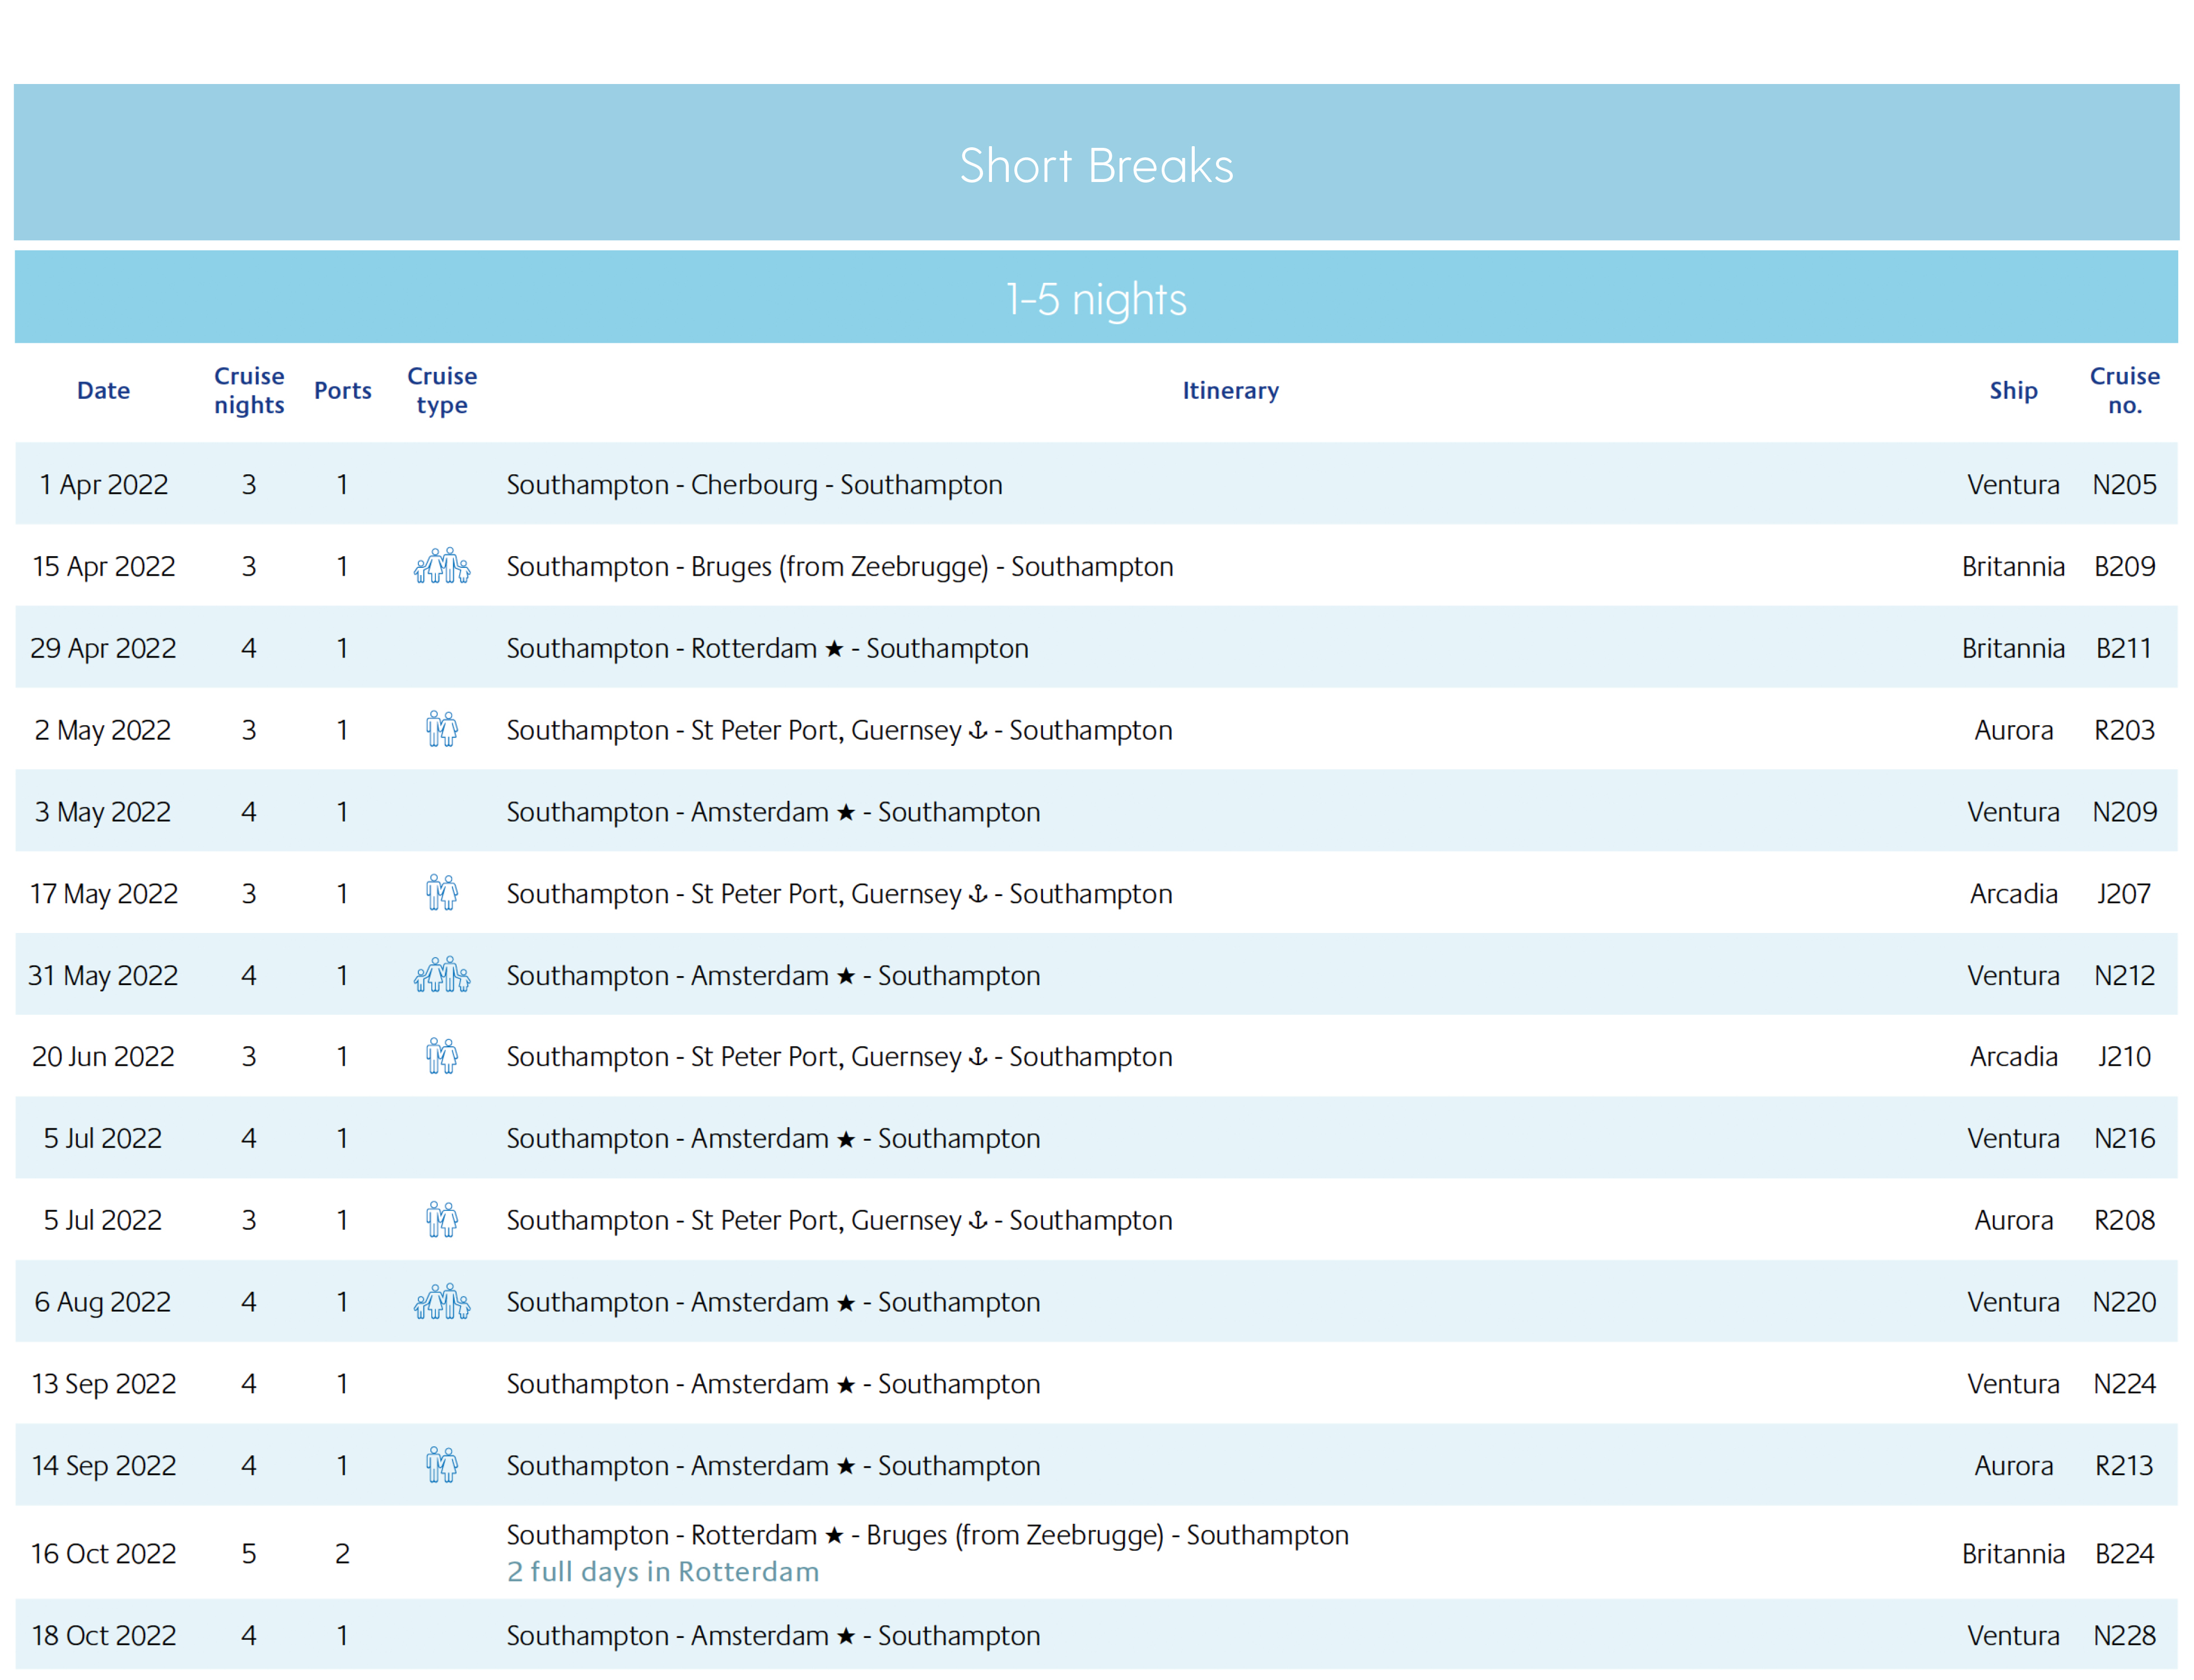Click the 2 full days in Rotterdam note
This screenshot has width=2194, height=1680.
[662, 1572]
